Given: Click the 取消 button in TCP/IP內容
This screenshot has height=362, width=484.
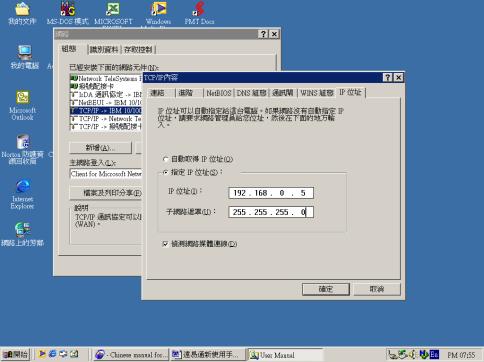Looking at the screenshot, I should click(x=377, y=289).
